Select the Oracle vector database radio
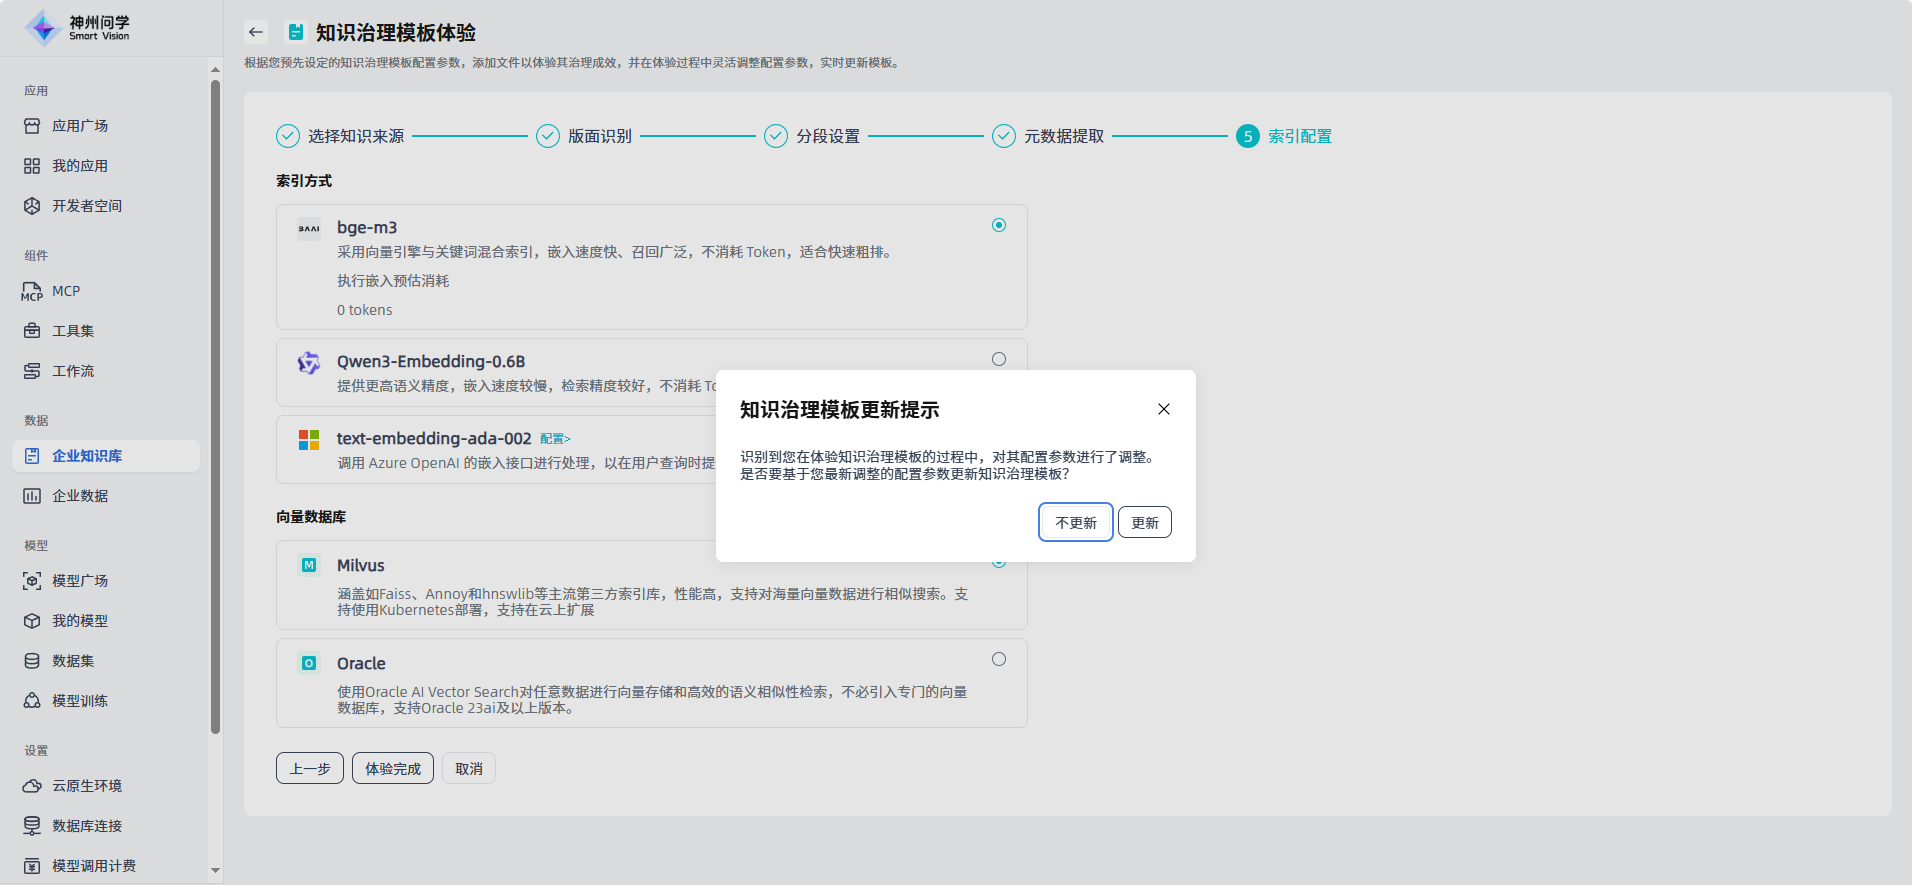Screen dimensions: 1912x885 click(998, 659)
